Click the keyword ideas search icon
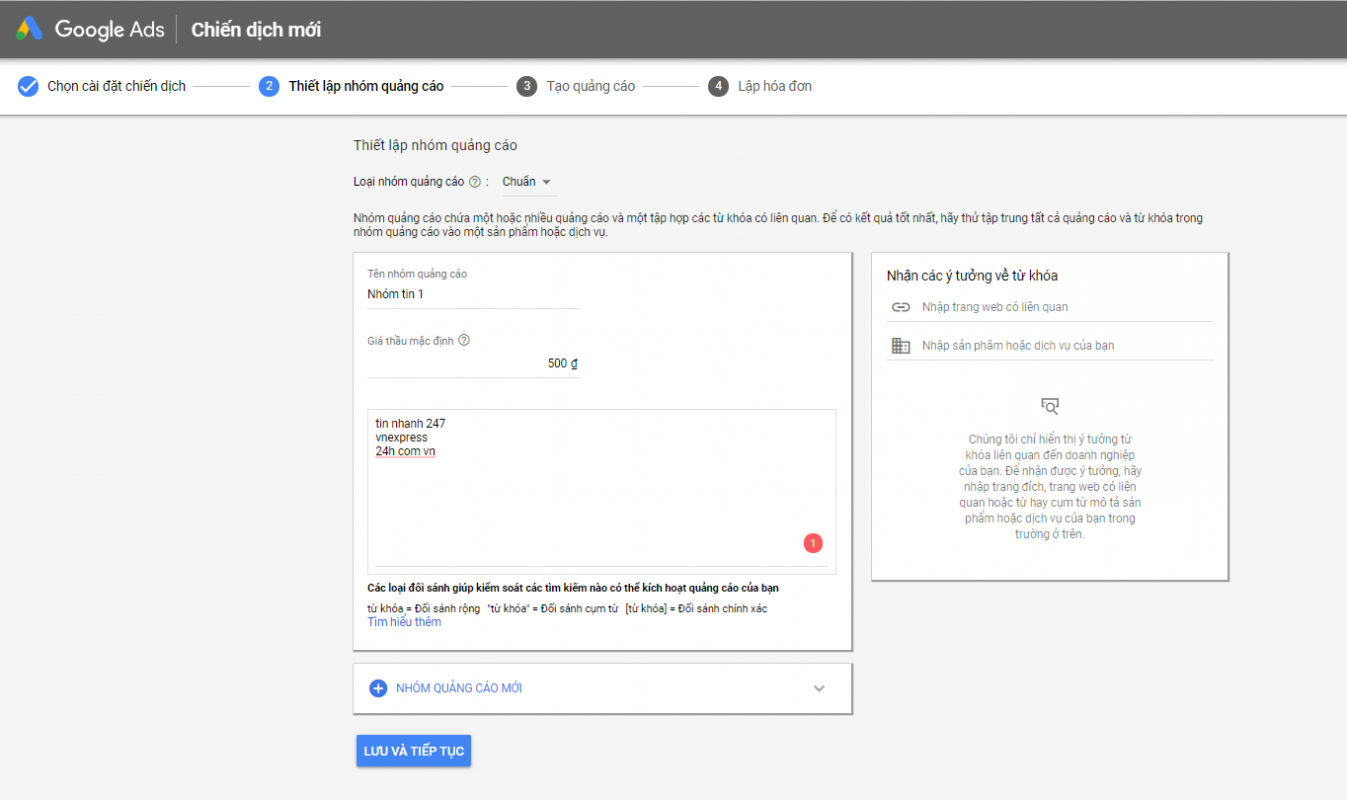Viewport: 1347px width, 800px height. [1050, 406]
